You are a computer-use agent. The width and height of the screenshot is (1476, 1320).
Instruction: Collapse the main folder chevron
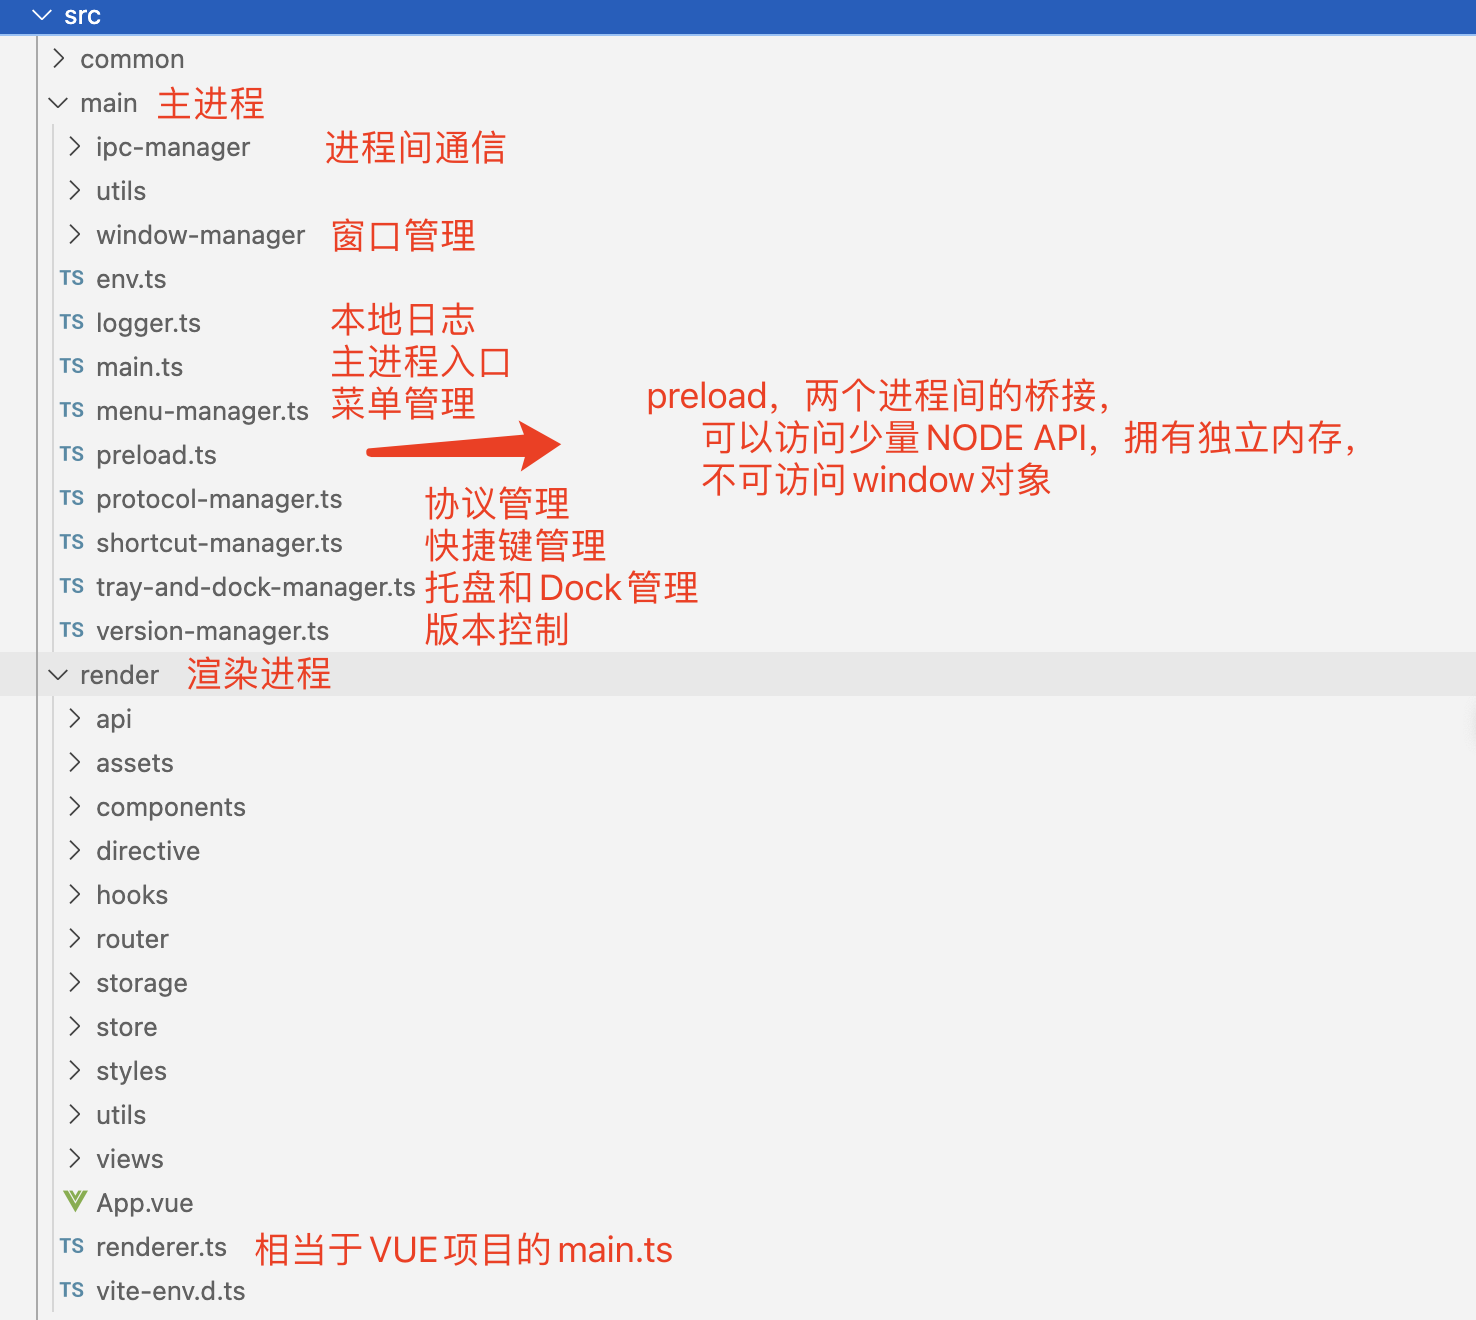tap(59, 103)
